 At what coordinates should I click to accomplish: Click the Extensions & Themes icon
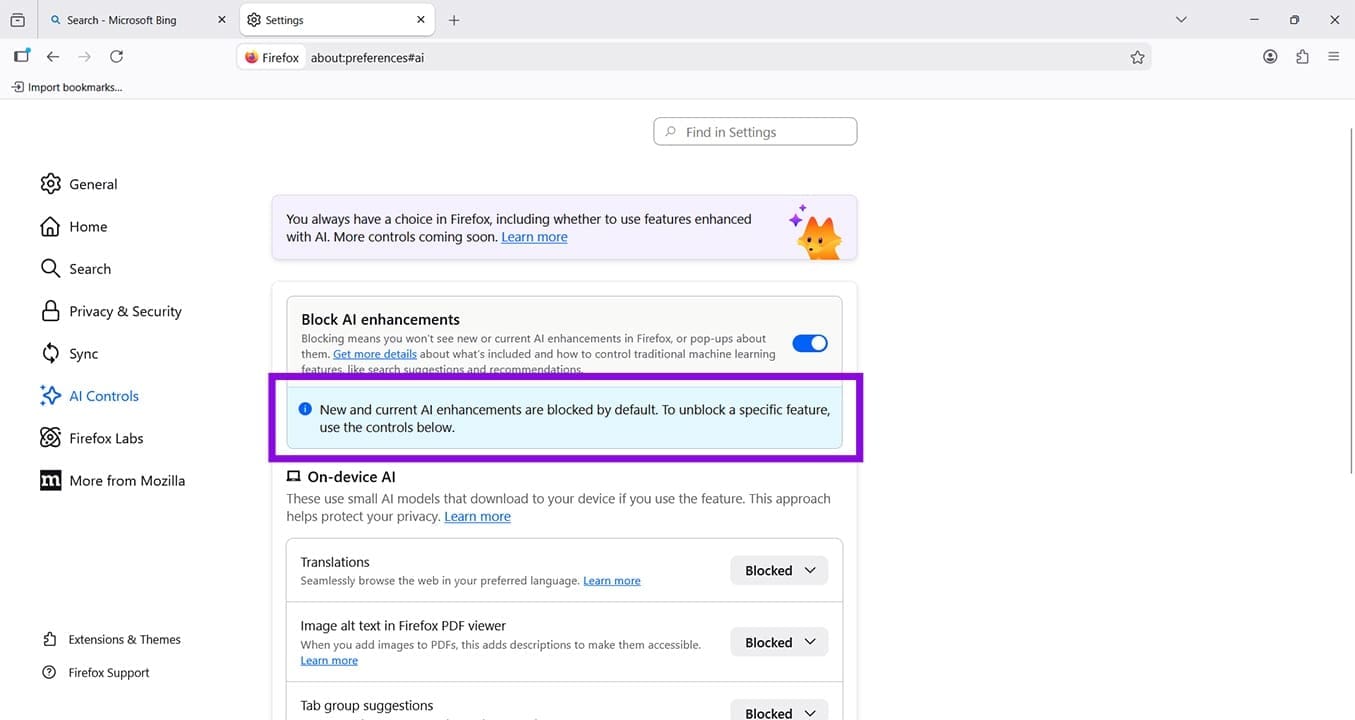click(49, 640)
